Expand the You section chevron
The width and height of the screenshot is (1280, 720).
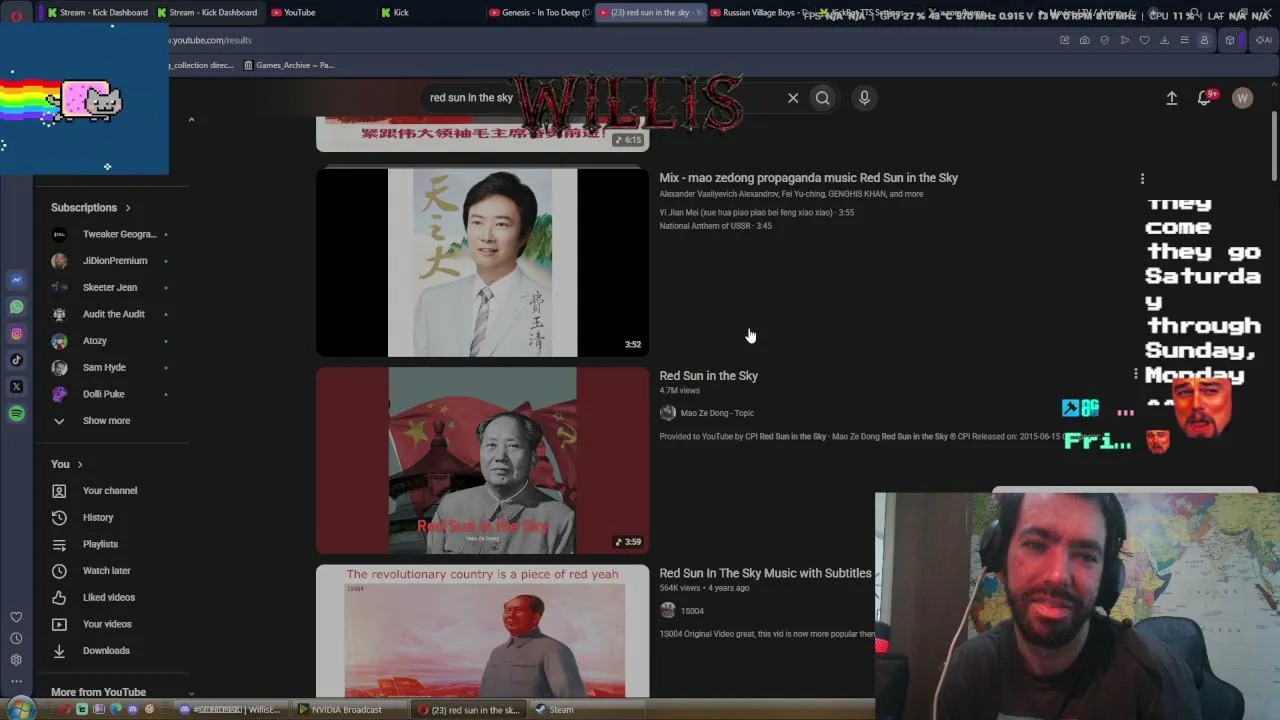click(x=80, y=465)
